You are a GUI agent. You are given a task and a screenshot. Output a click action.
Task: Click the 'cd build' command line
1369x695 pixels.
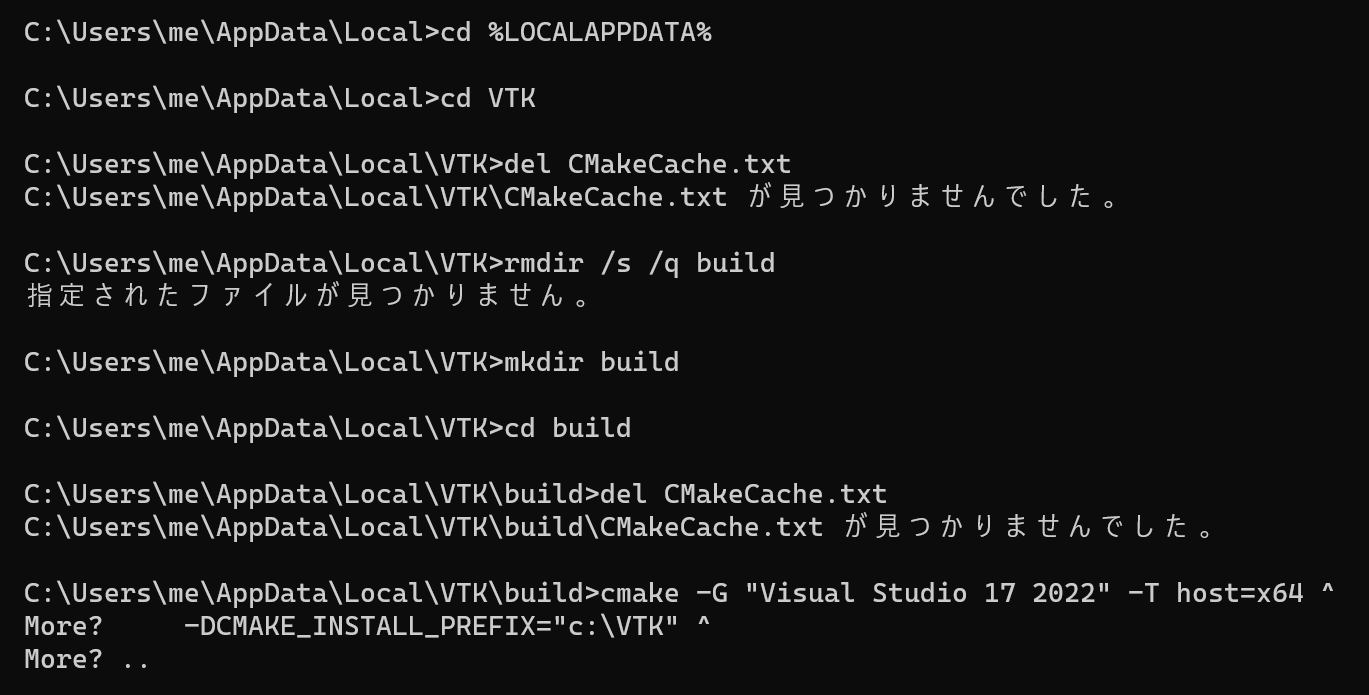[328, 428]
